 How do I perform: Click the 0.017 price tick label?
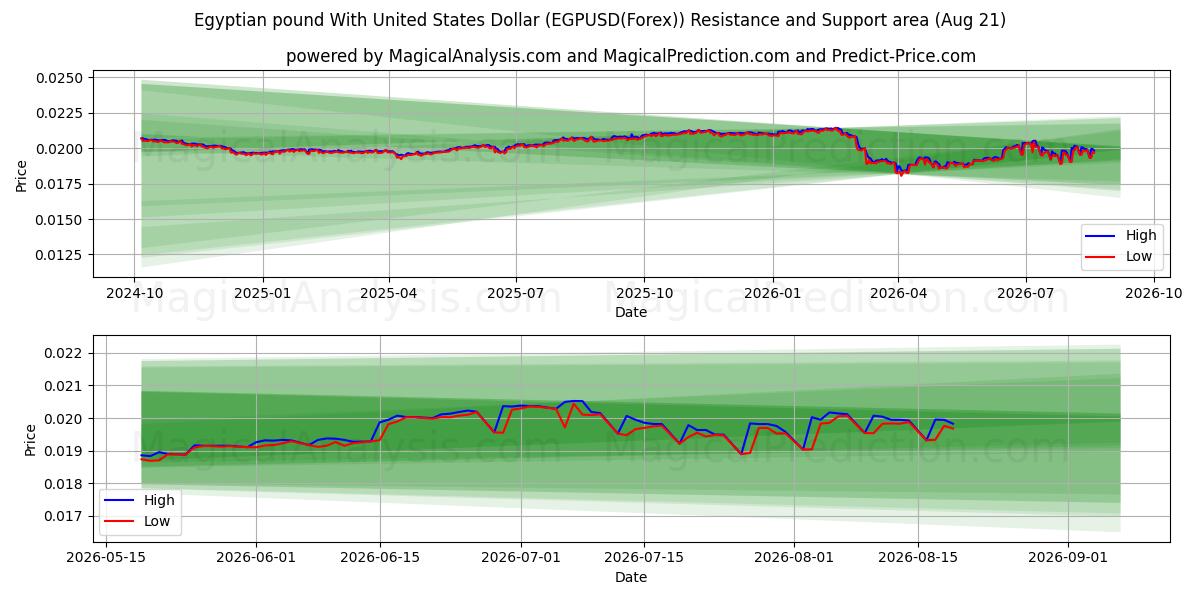[x=66, y=517]
